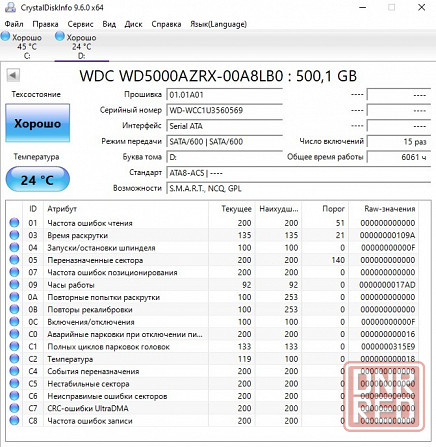Click status circle for attribute 0C

click(x=14, y=322)
